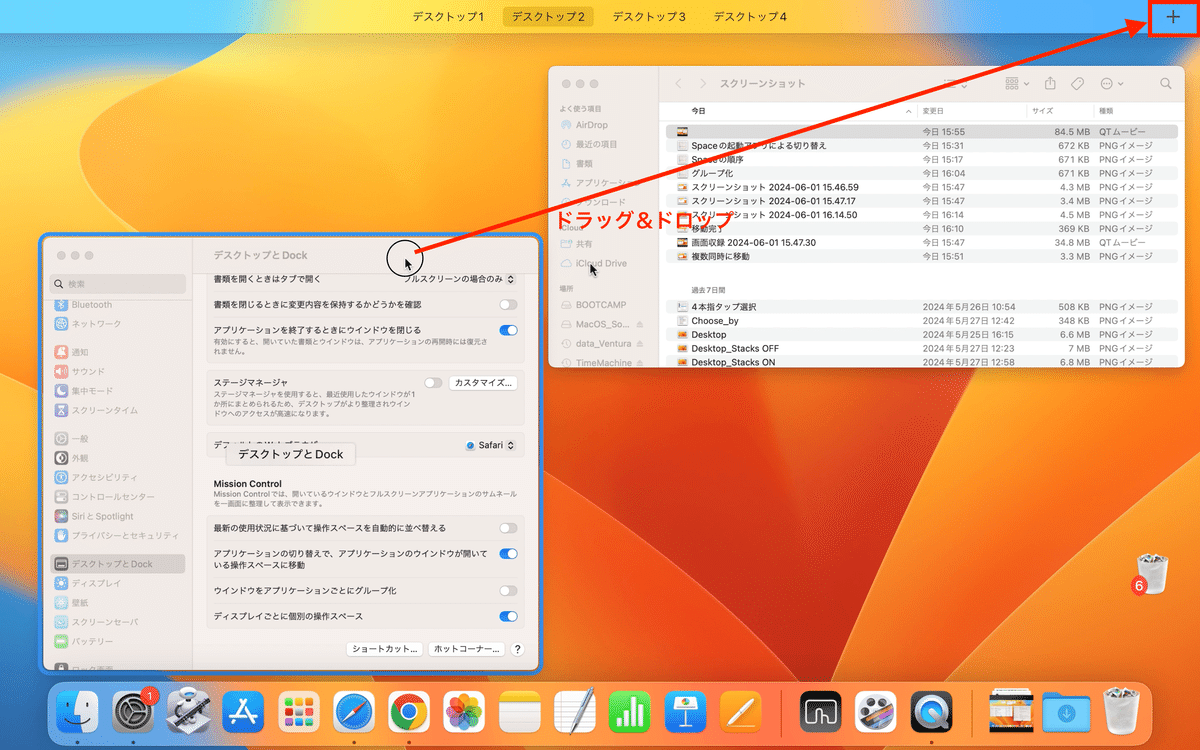Click the サイズ column header
Viewport: 1200px width, 750px height.
click(1043, 111)
